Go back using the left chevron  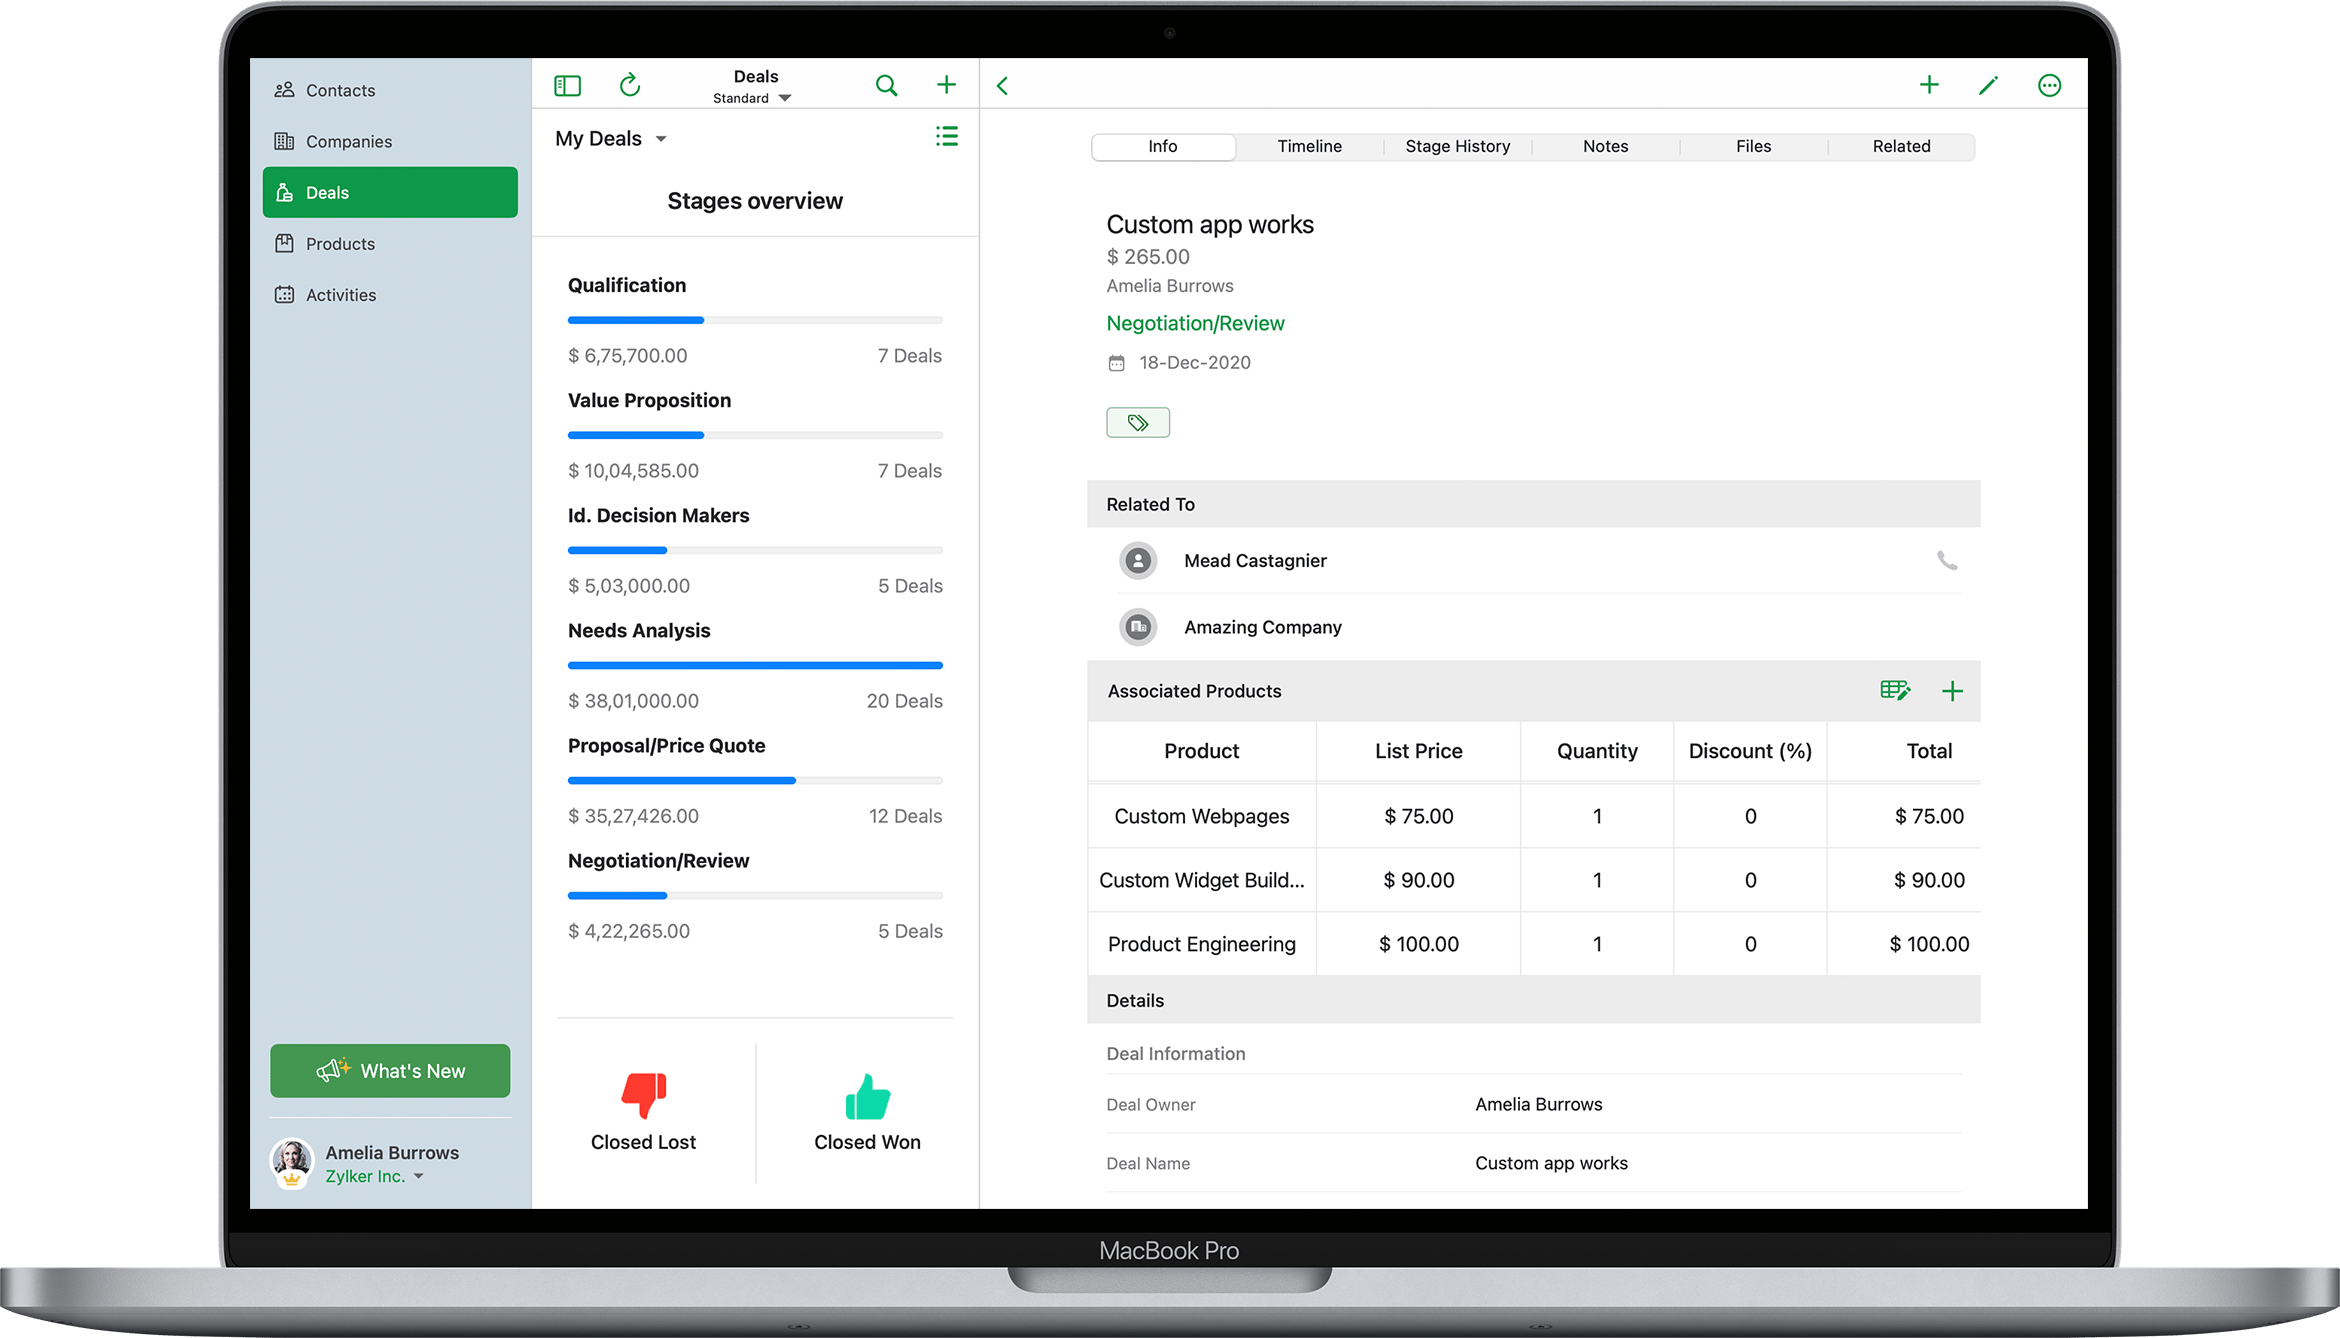1002,86
